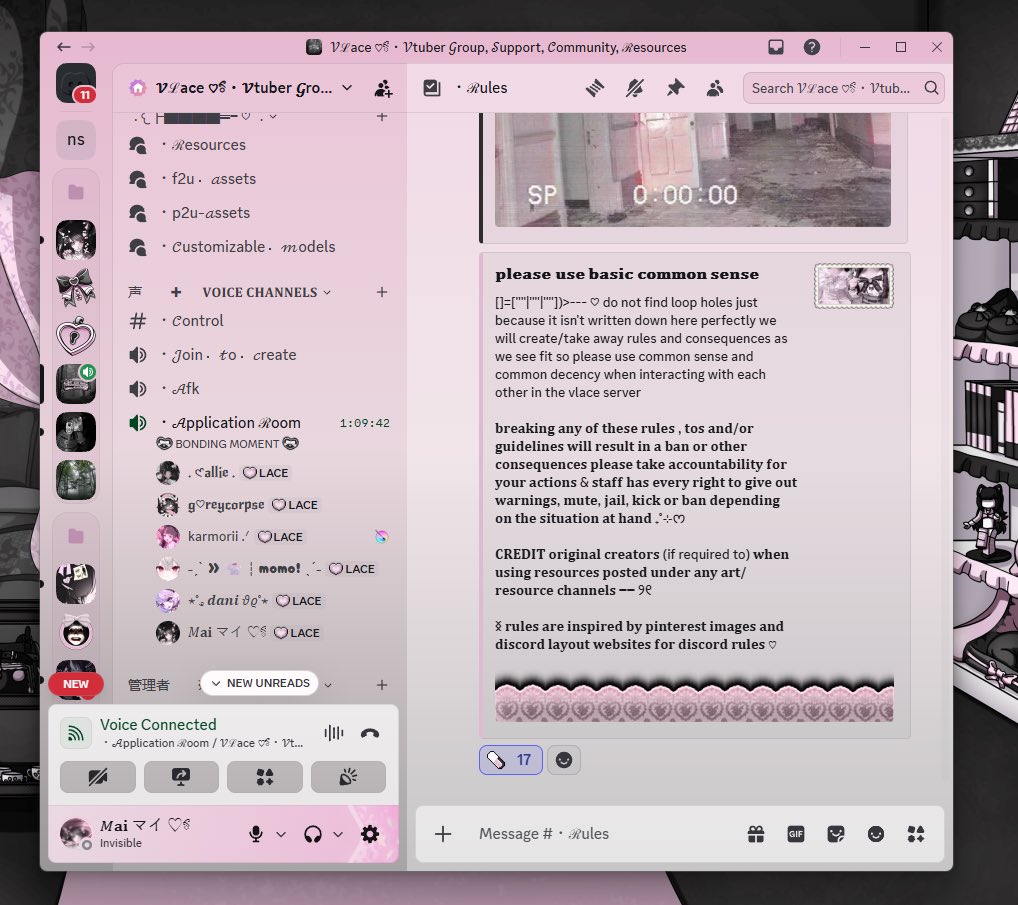Open the Threads icon in channel header
Image resolution: width=1018 pixels, height=905 pixels.
coord(595,88)
